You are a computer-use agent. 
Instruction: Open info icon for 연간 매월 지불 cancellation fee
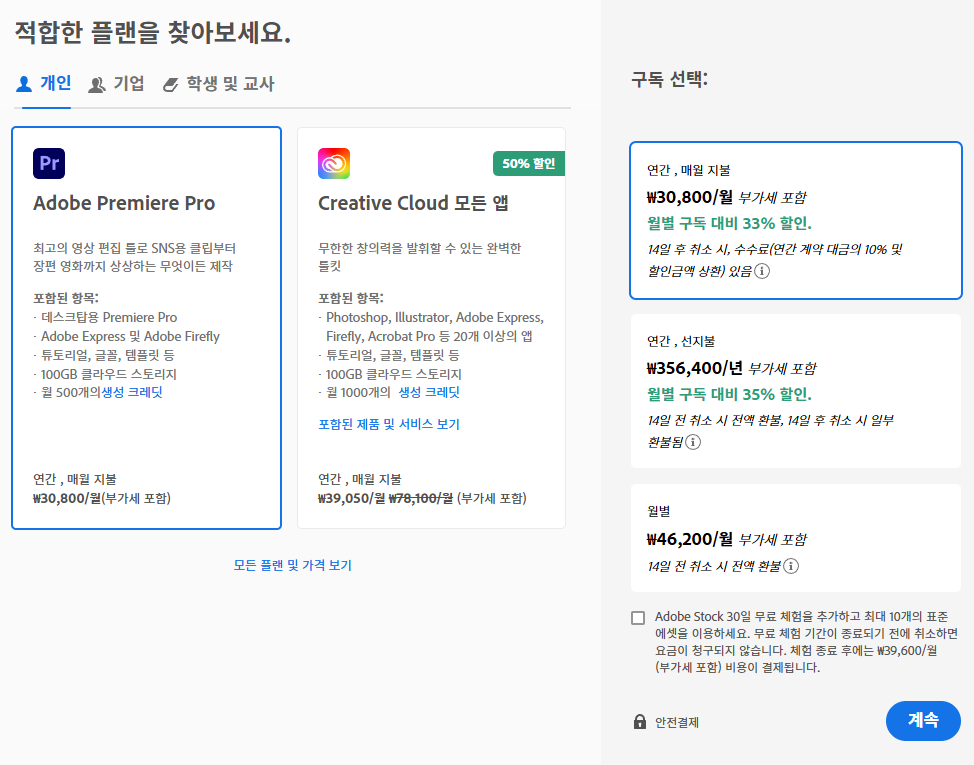(x=762, y=271)
